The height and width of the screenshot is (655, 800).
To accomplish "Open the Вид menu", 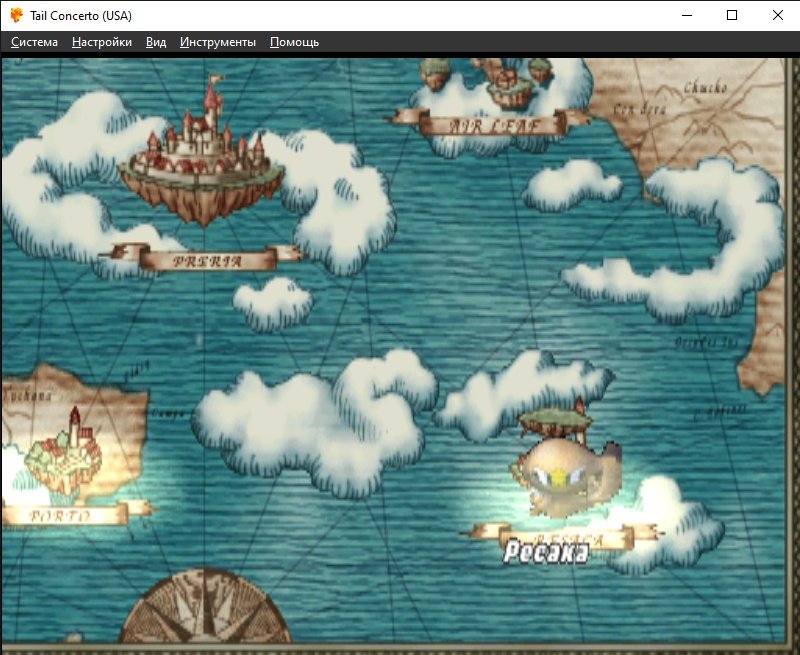I will 156,42.
